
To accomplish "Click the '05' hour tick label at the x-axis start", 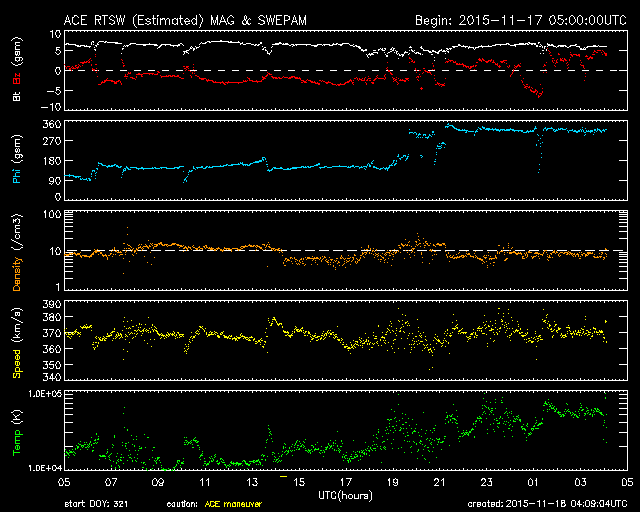I will (x=64, y=482).
